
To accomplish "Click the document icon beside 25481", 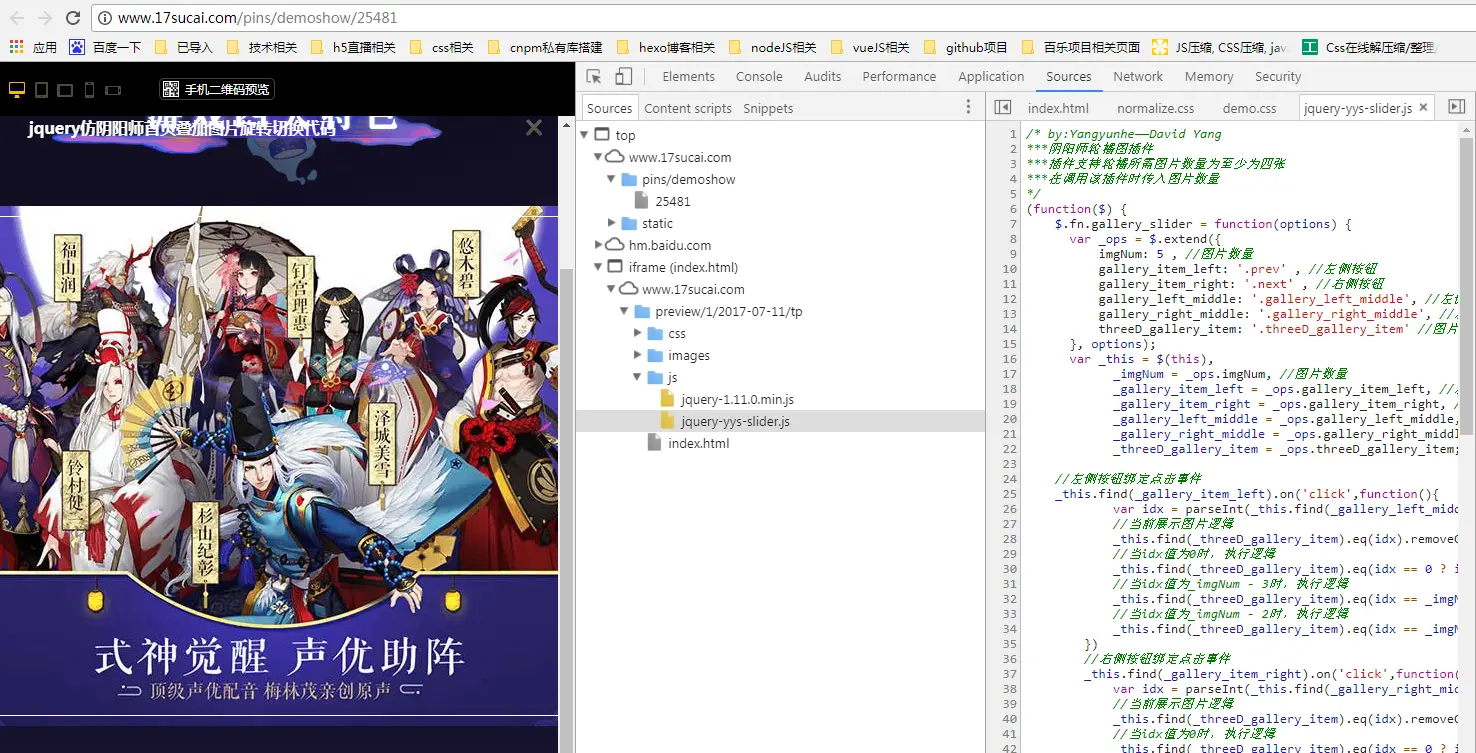I will (642, 201).
